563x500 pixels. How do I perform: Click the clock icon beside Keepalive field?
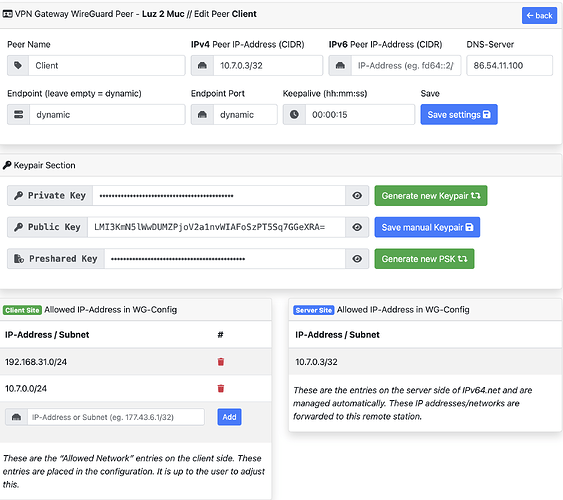tap(294, 115)
